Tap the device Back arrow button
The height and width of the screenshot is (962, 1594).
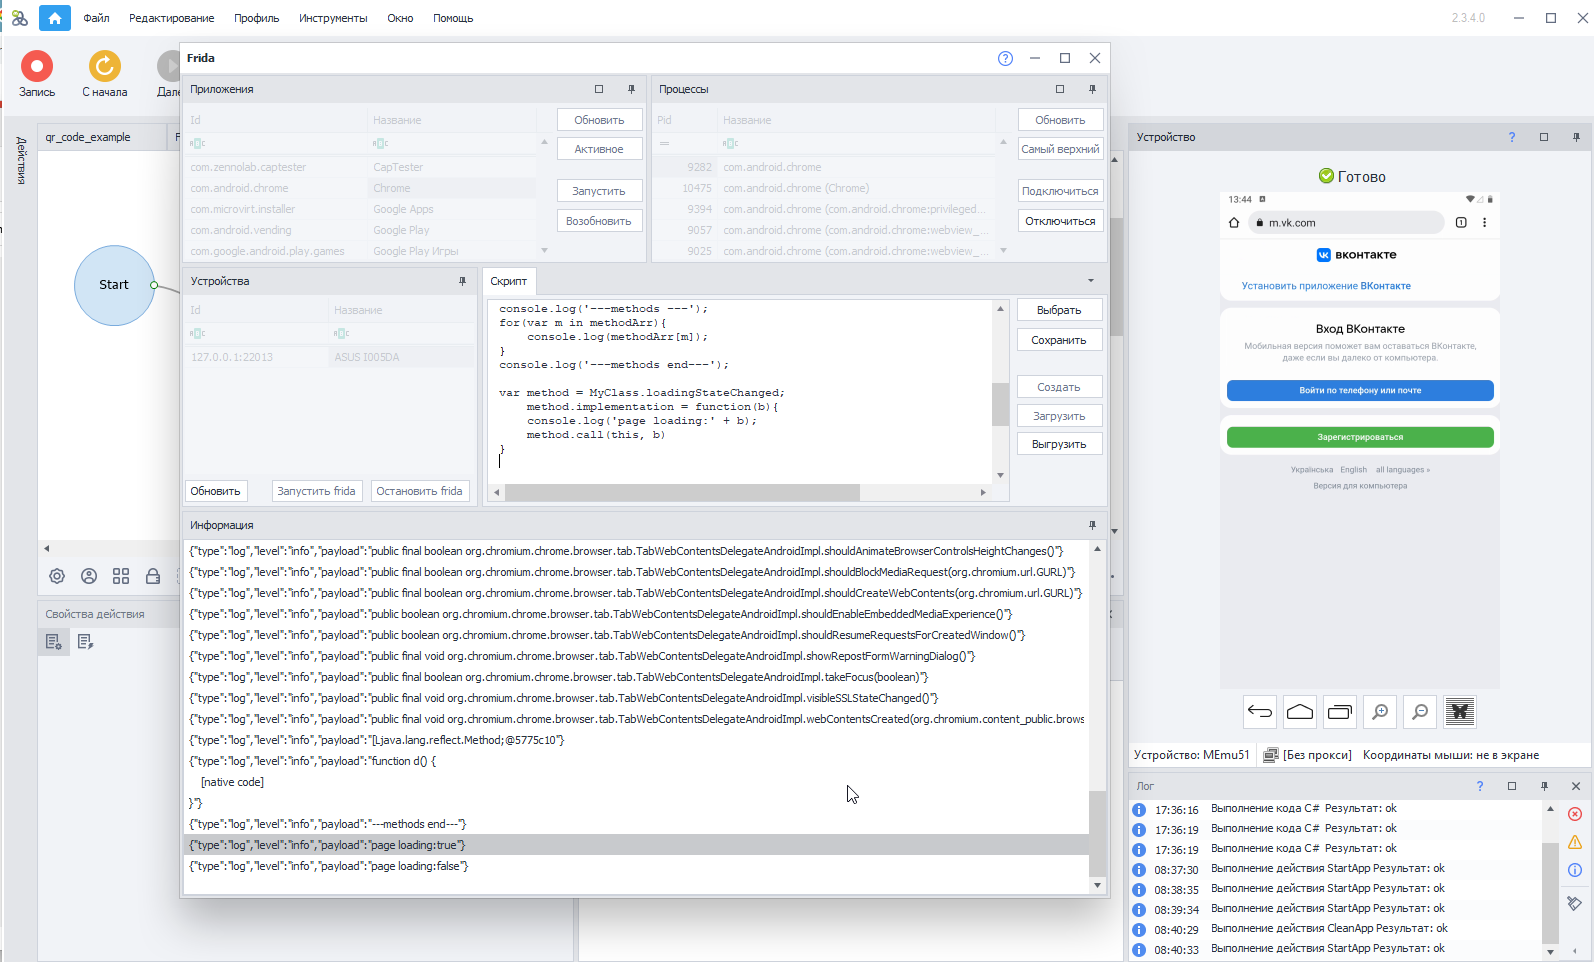tap(1260, 712)
